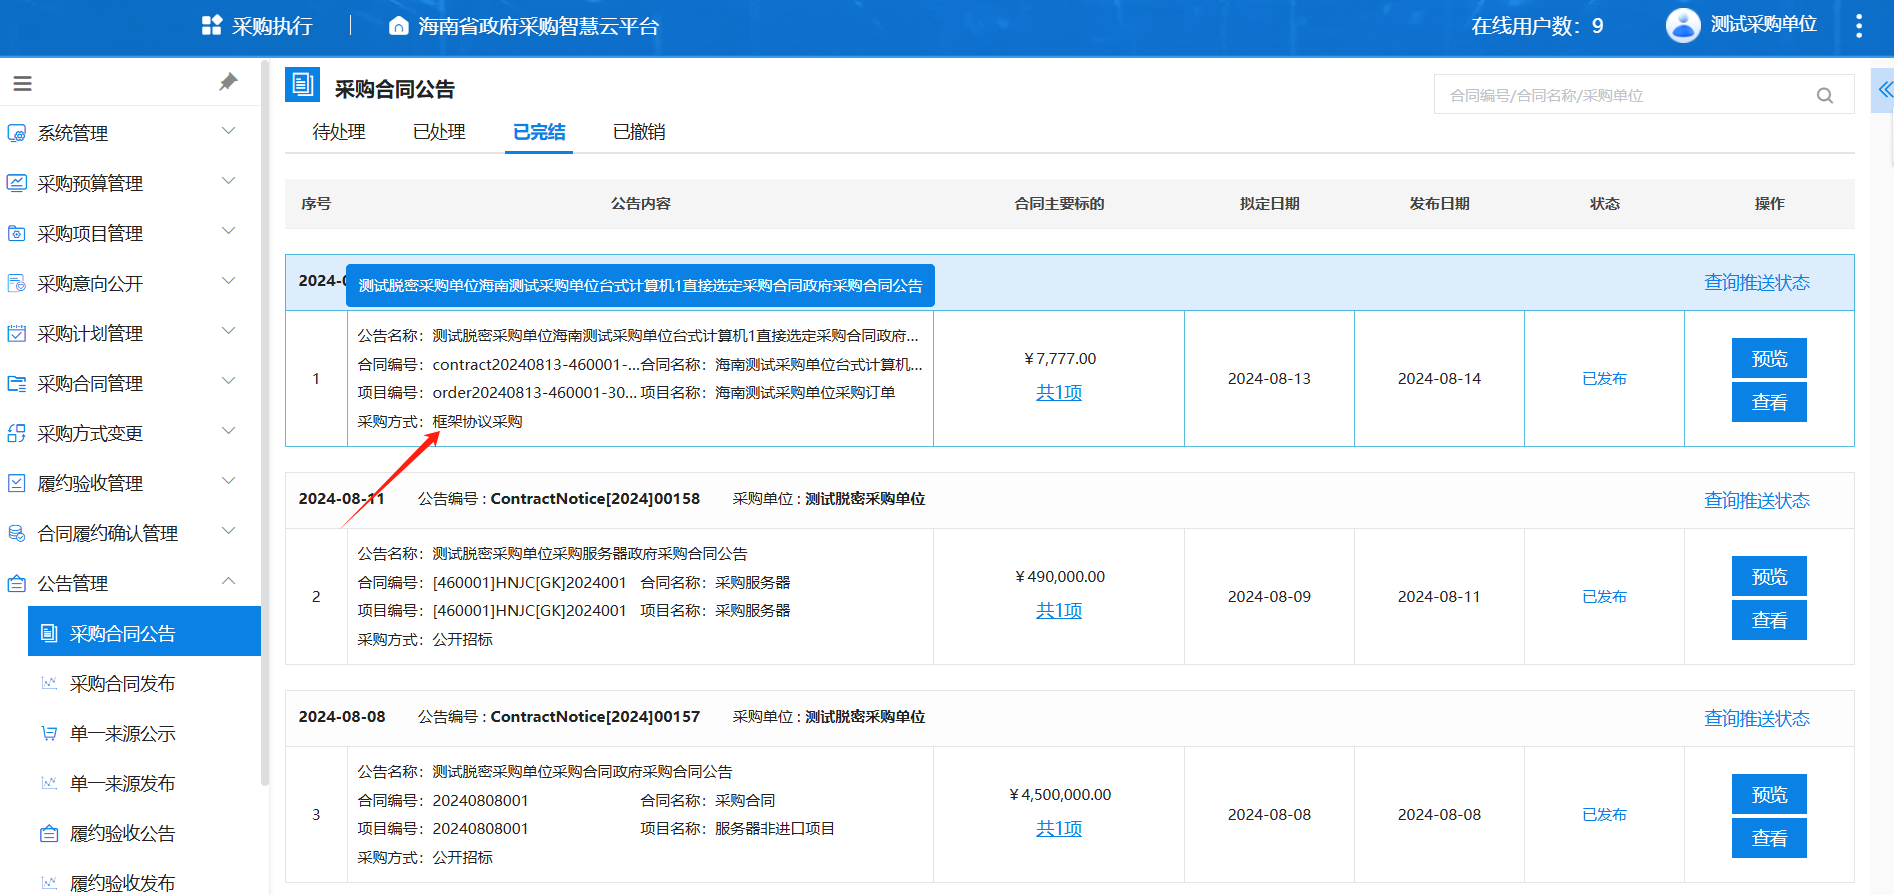Viewport: 1894px width, 895px height.
Task: Click the 系统管理 sidebar icon
Action: click(x=17, y=133)
